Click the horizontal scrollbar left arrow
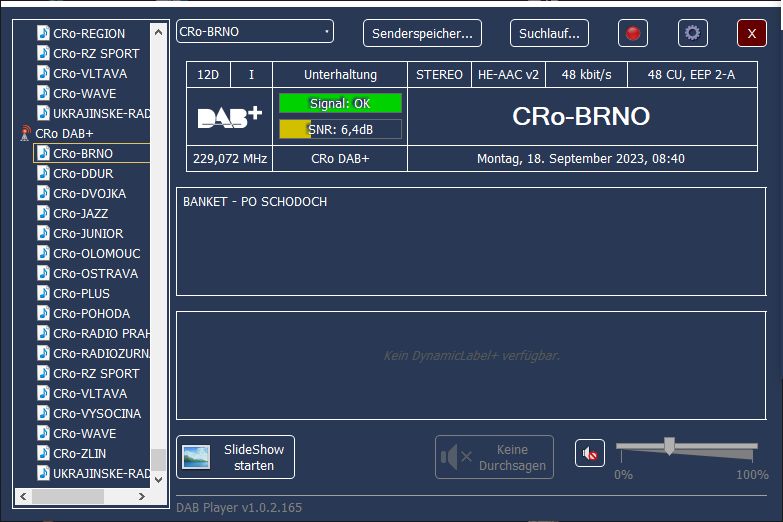This screenshot has height=522, width=783. click(x=23, y=496)
